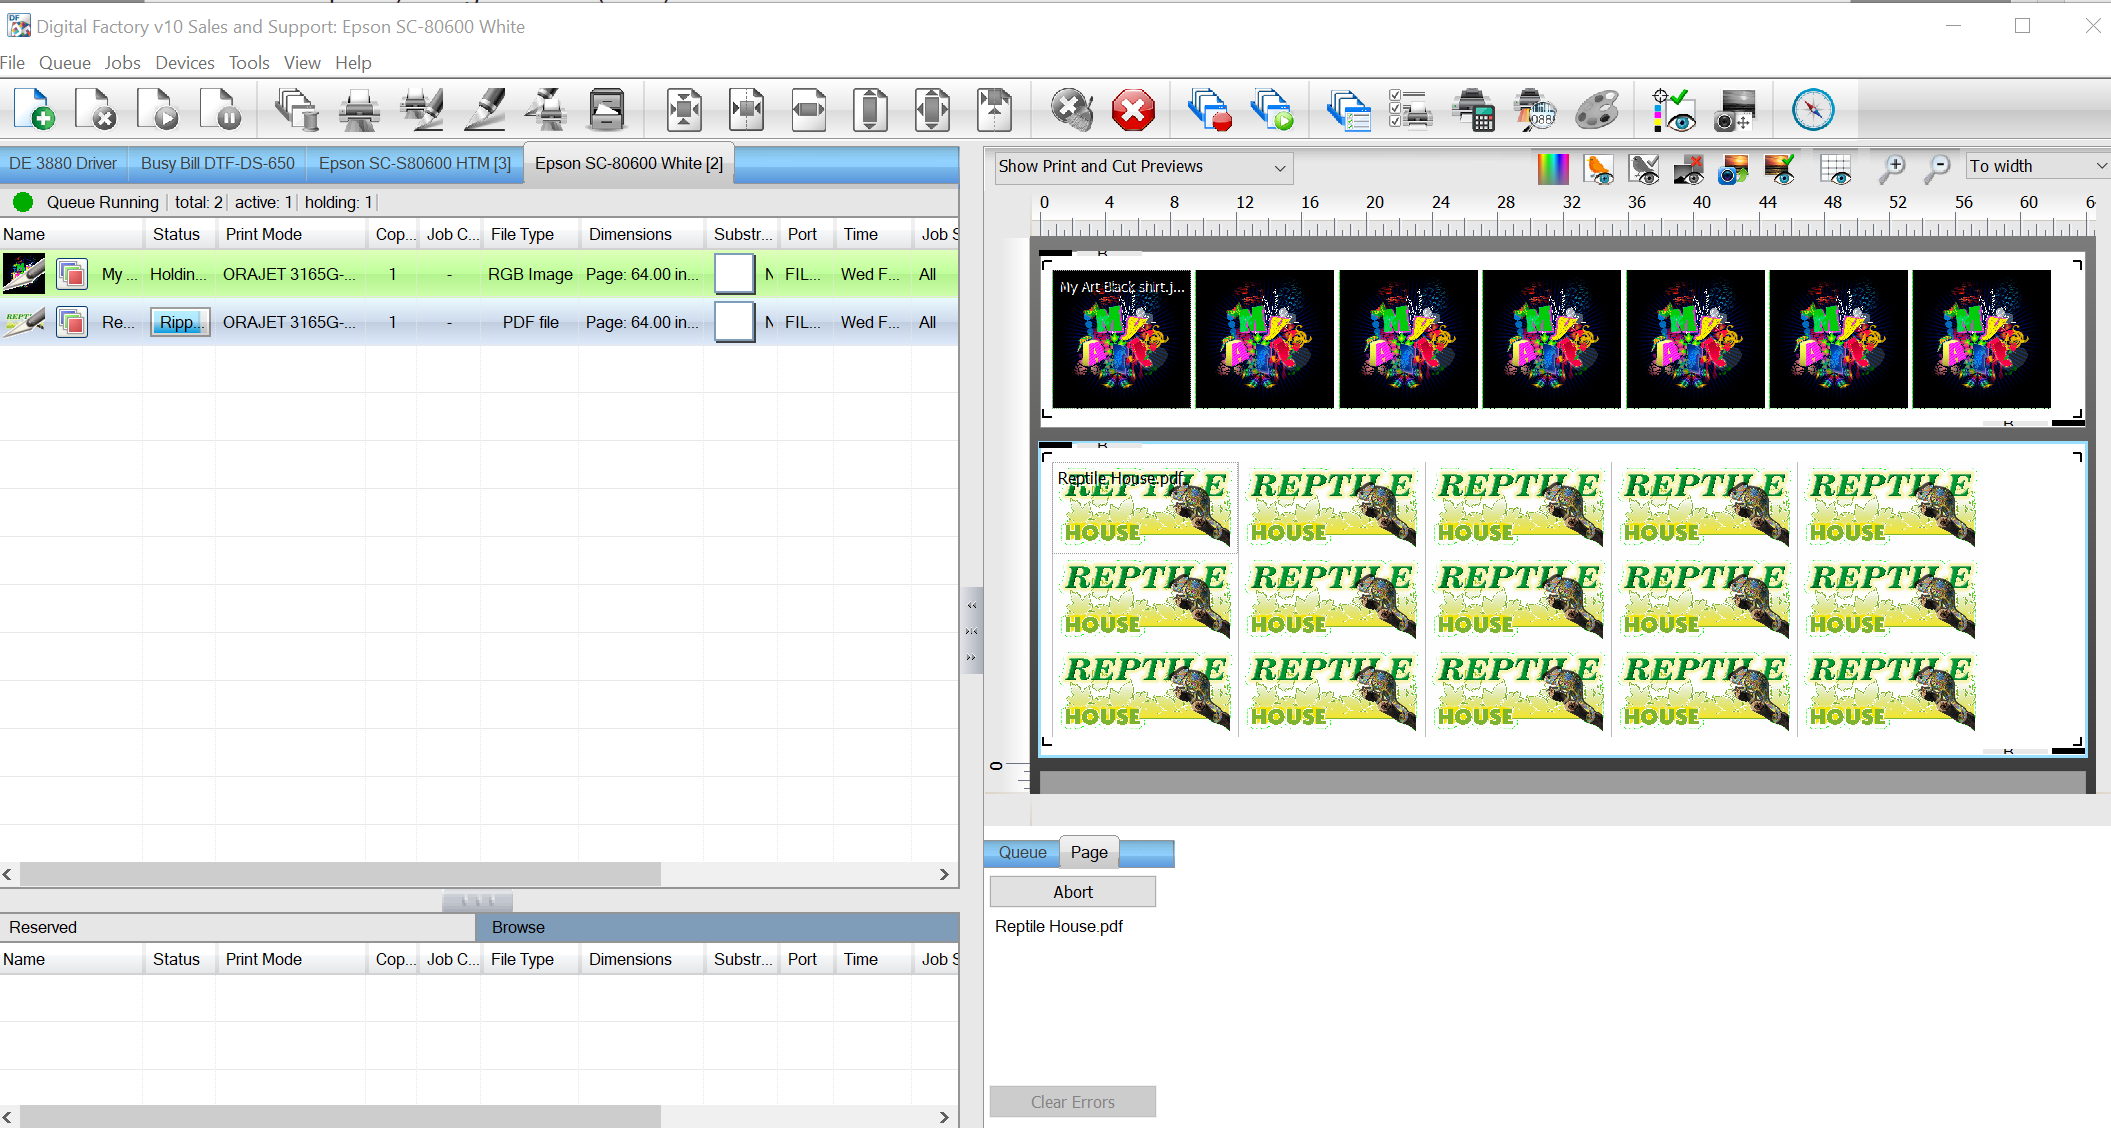Select the Epson SC-80600 White [2] tab
Screen dimensions: 2111x1128
coord(629,164)
